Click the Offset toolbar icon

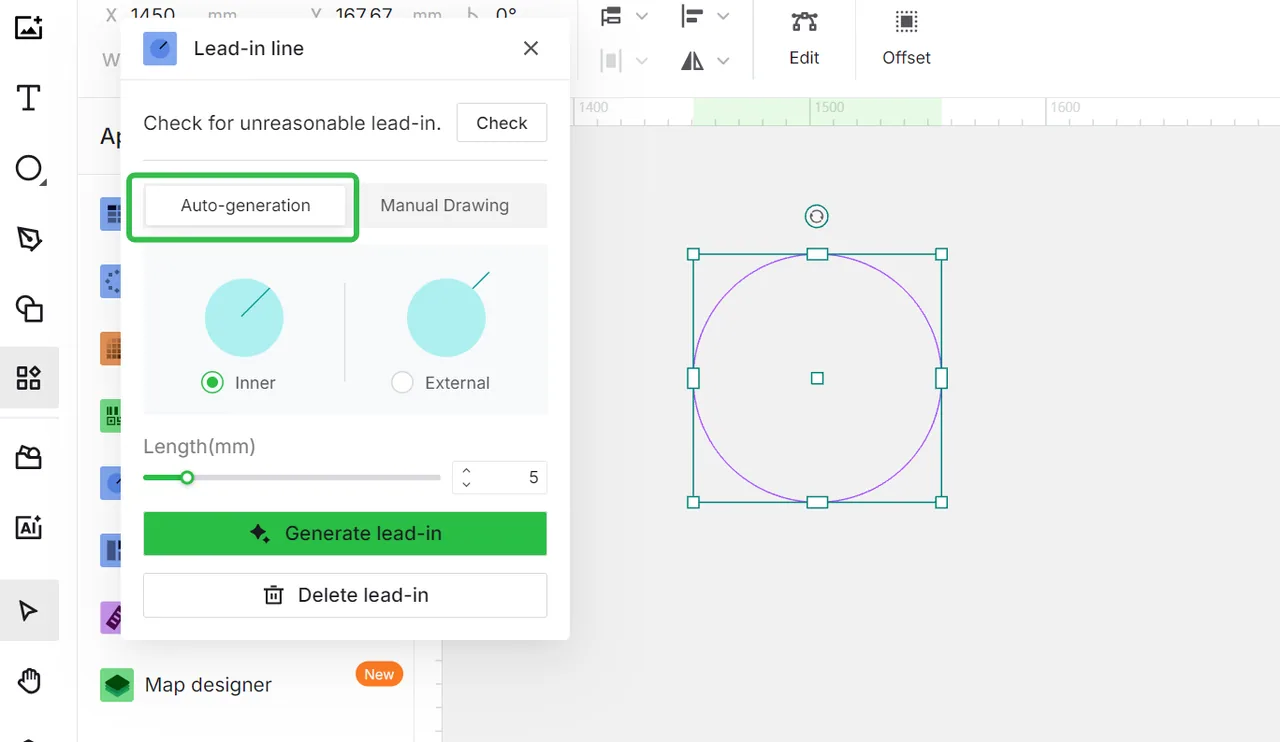[906, 38]
